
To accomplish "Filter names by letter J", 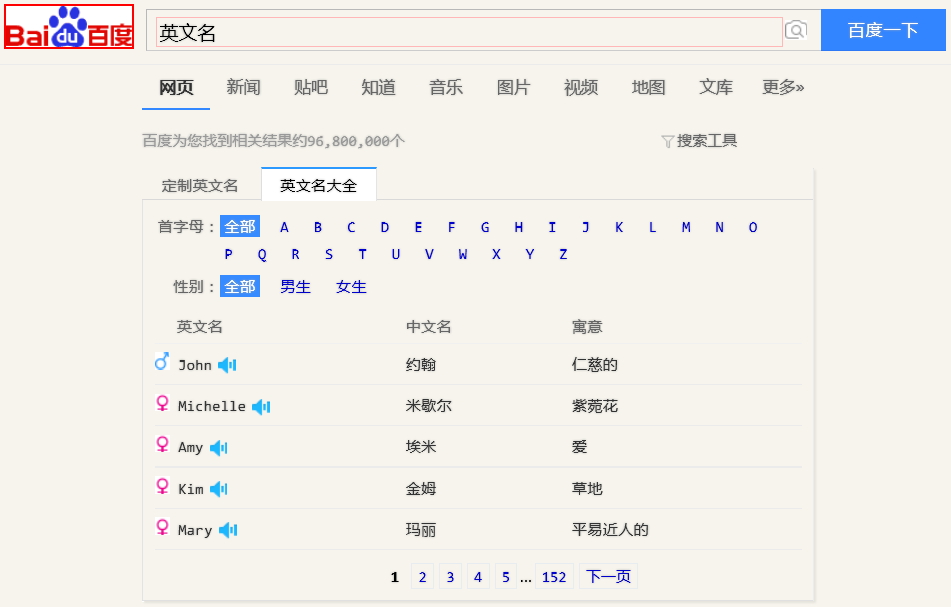I will pyautogui.click(x=585, y=227).
